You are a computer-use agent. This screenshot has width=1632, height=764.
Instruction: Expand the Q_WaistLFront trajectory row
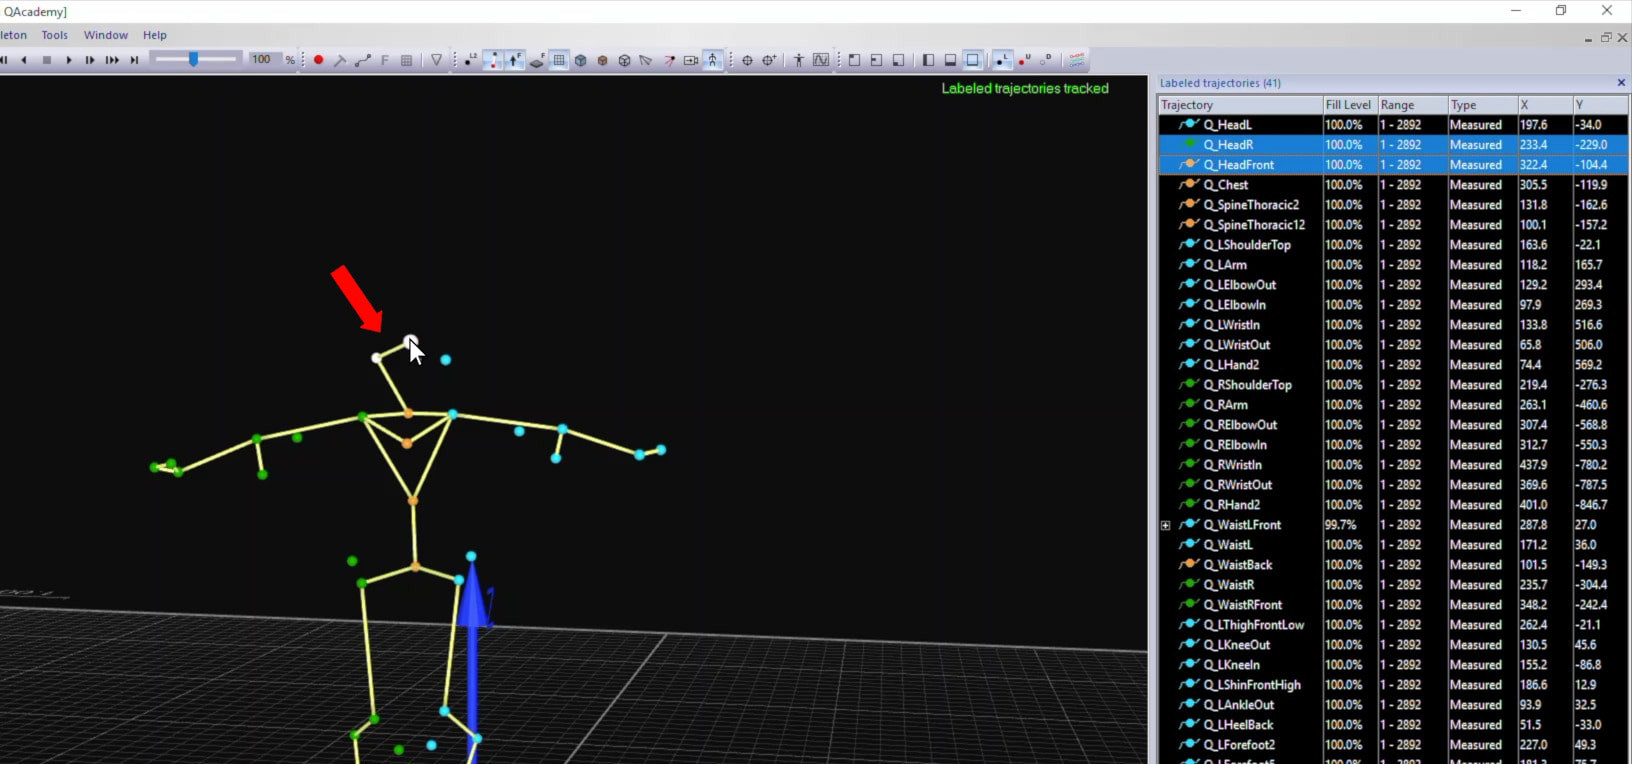pyautogui.click(x=1165, y=525)
